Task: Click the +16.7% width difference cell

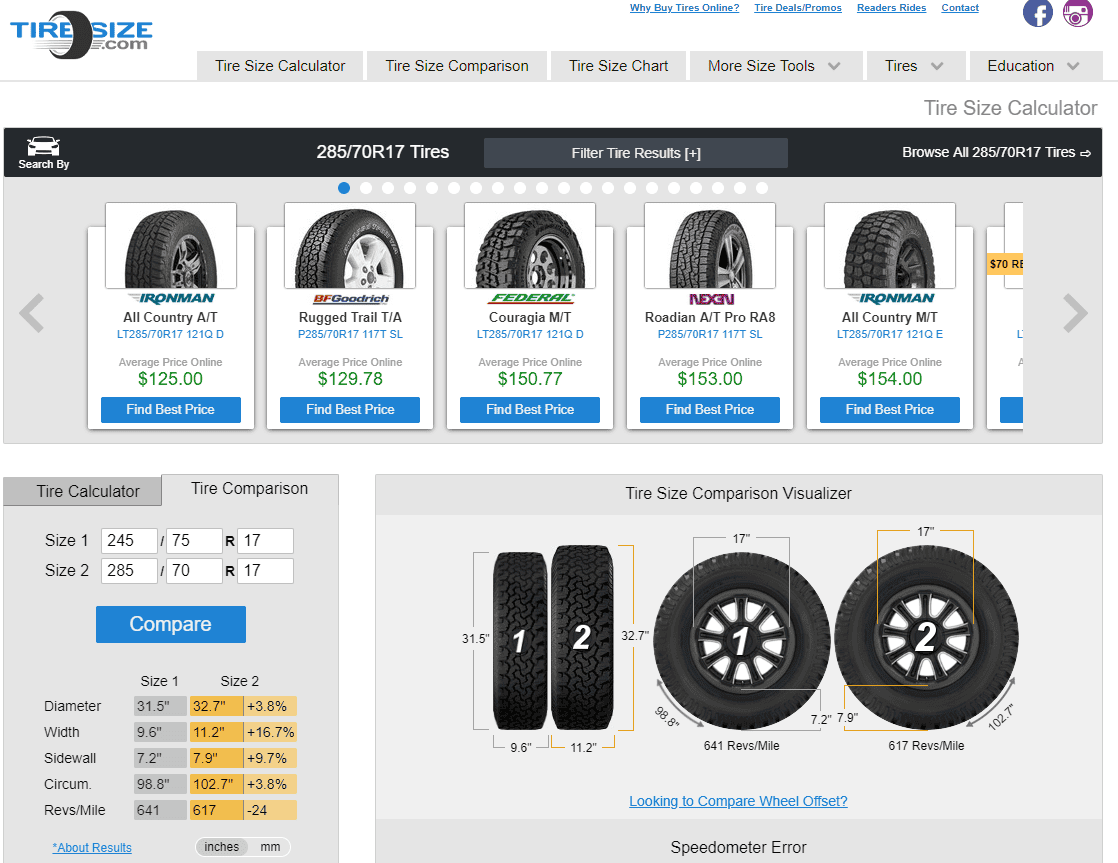Action: pos(270,732)
